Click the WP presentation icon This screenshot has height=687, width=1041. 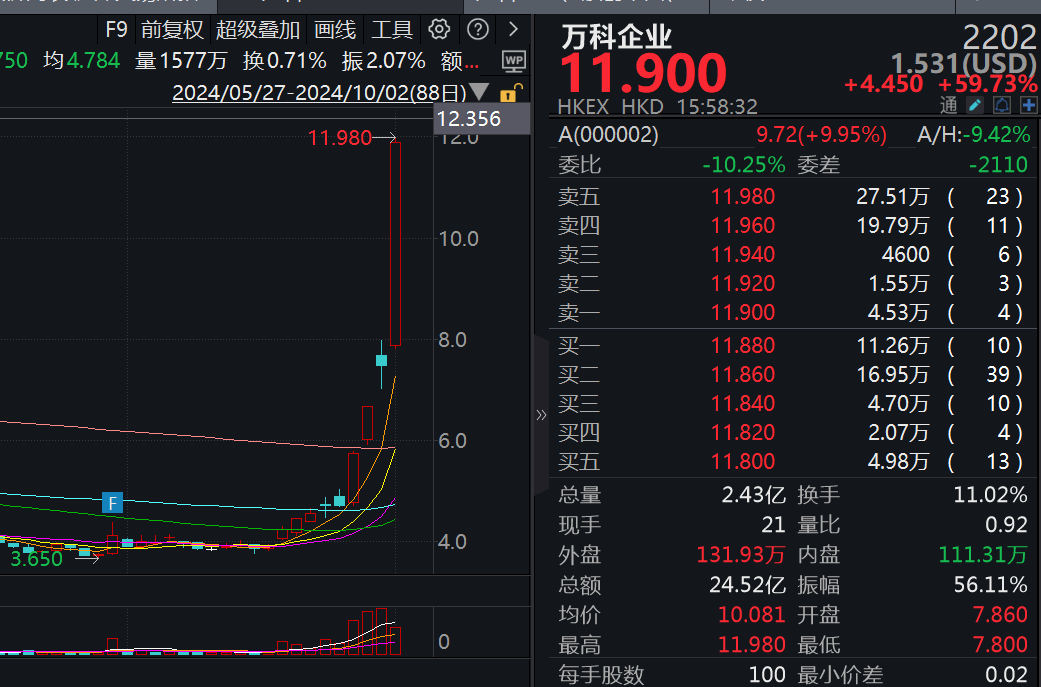click(x=514, y=62)
